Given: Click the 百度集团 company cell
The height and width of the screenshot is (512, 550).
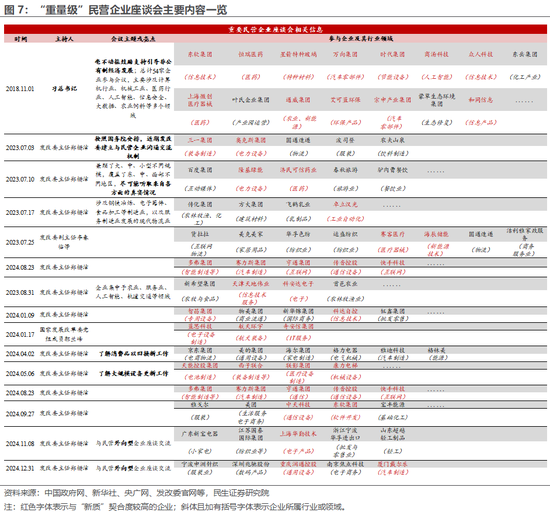Looking at the screenshot, I should (x=200, y=170).
